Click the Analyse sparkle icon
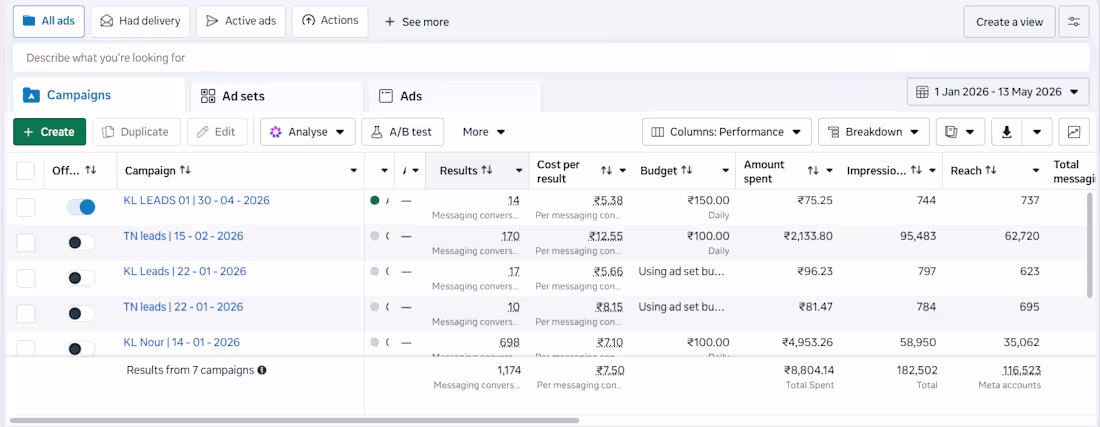 click(x=276, y=132)
